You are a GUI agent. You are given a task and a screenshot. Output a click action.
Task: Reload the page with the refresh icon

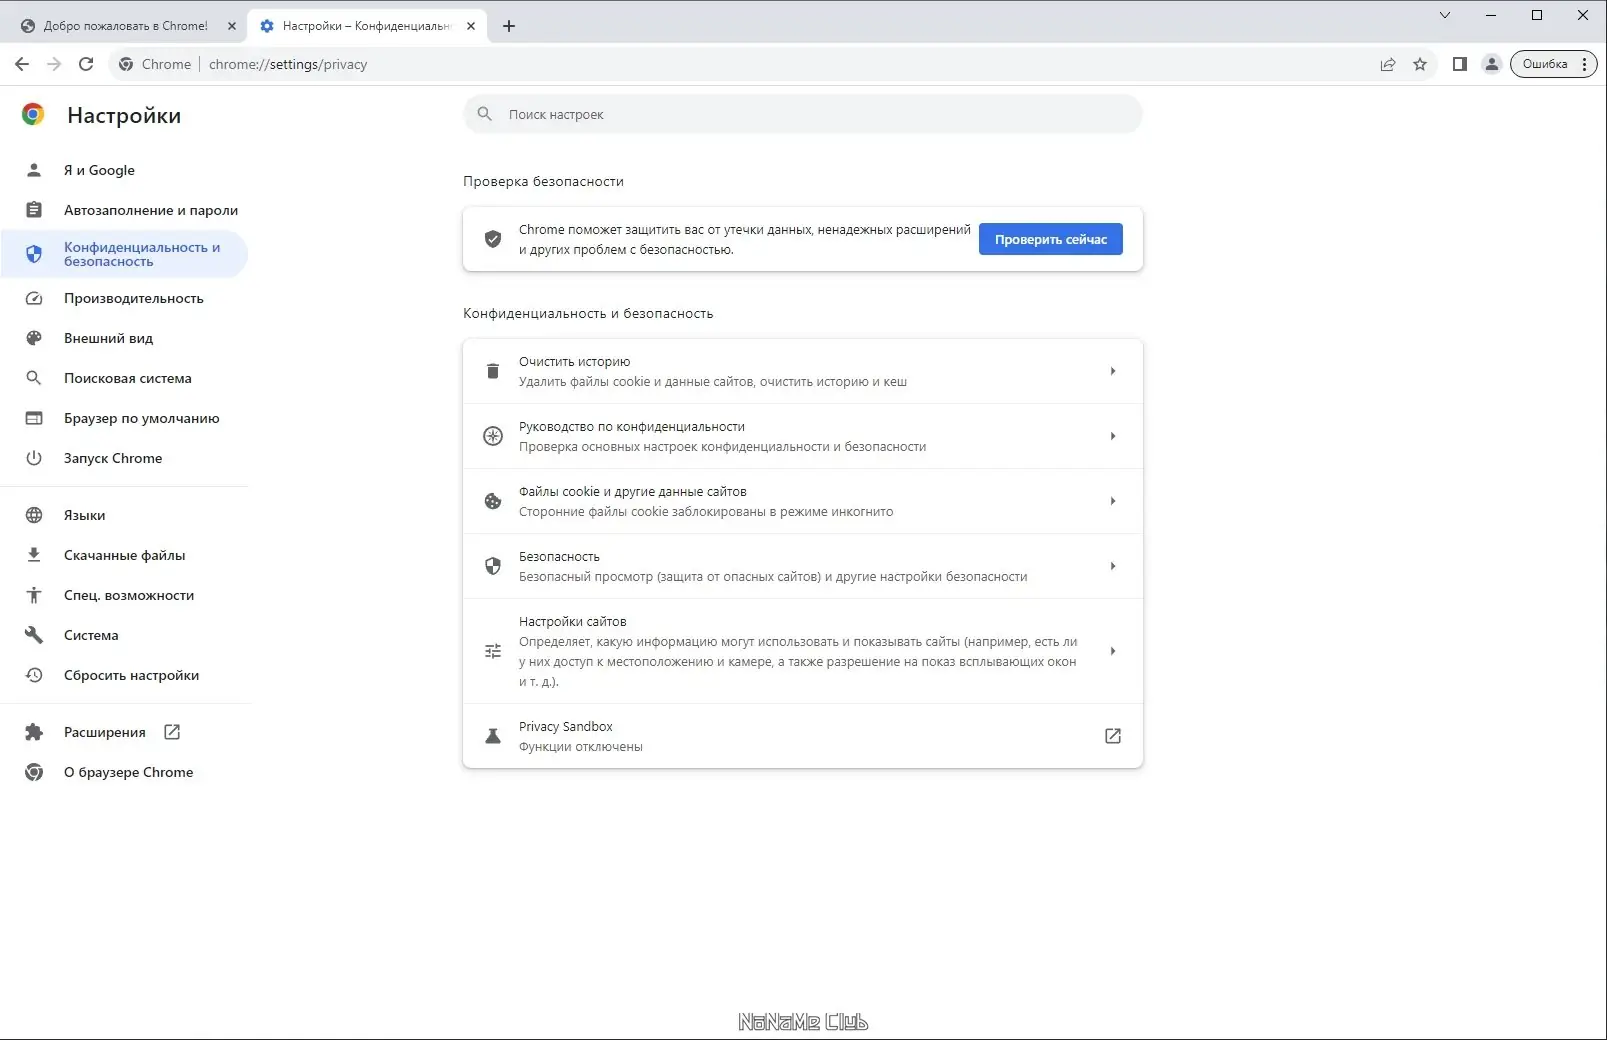(86, 63)
